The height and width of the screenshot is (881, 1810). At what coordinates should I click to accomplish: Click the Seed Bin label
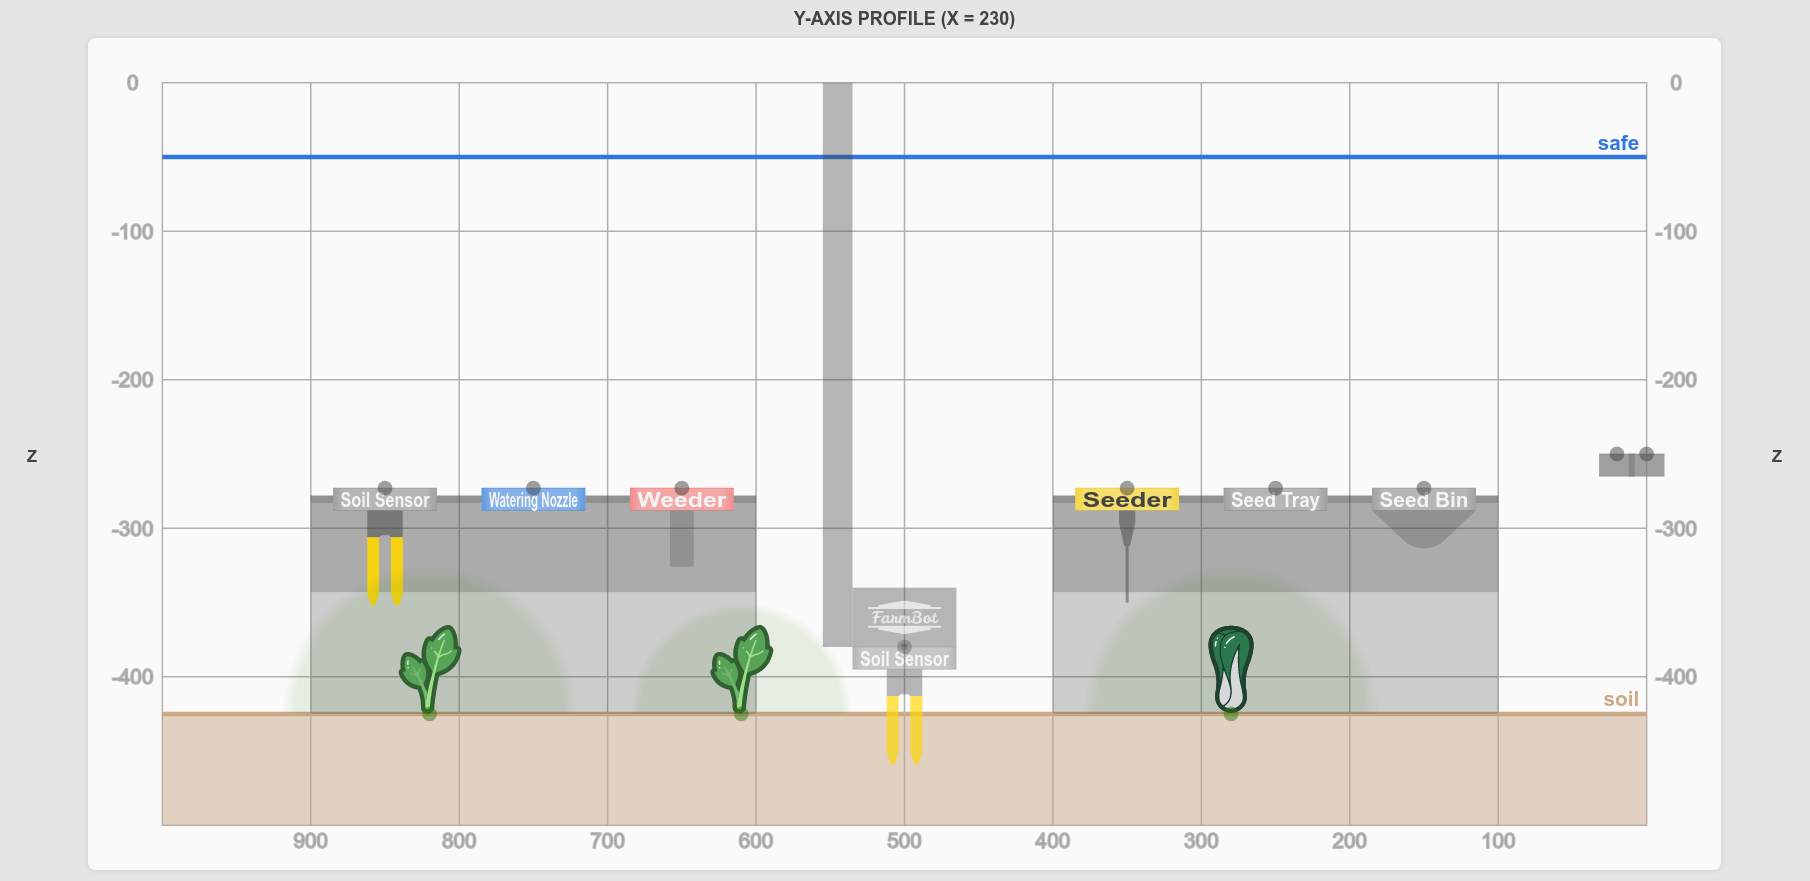pos(1424,500)
